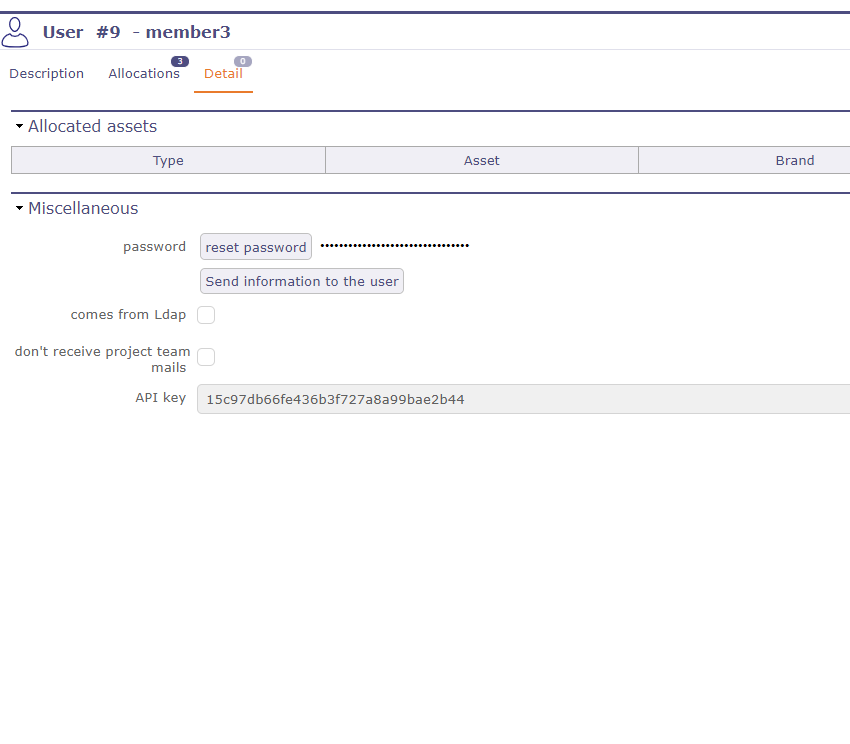The image size is (850, 744).
Task: Switch to the Description tab
Action: point(47,74)
